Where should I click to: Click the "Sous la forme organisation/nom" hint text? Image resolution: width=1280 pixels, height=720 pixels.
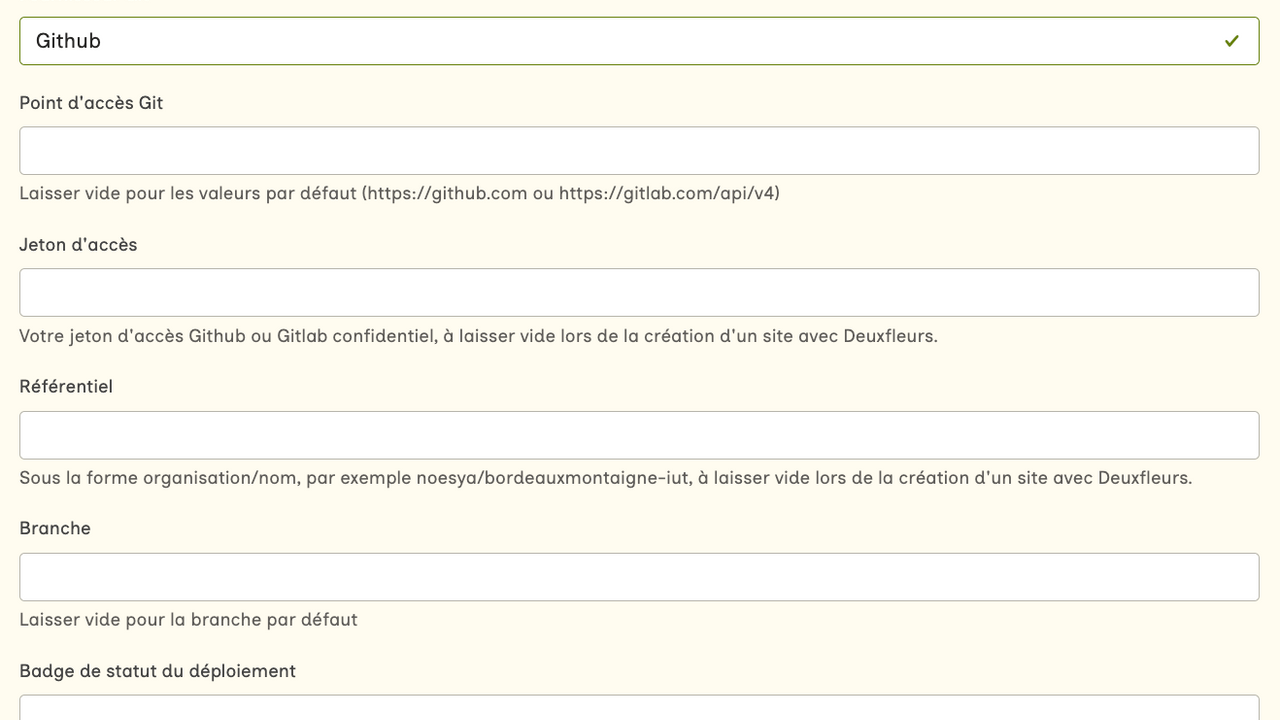point(160,478)
